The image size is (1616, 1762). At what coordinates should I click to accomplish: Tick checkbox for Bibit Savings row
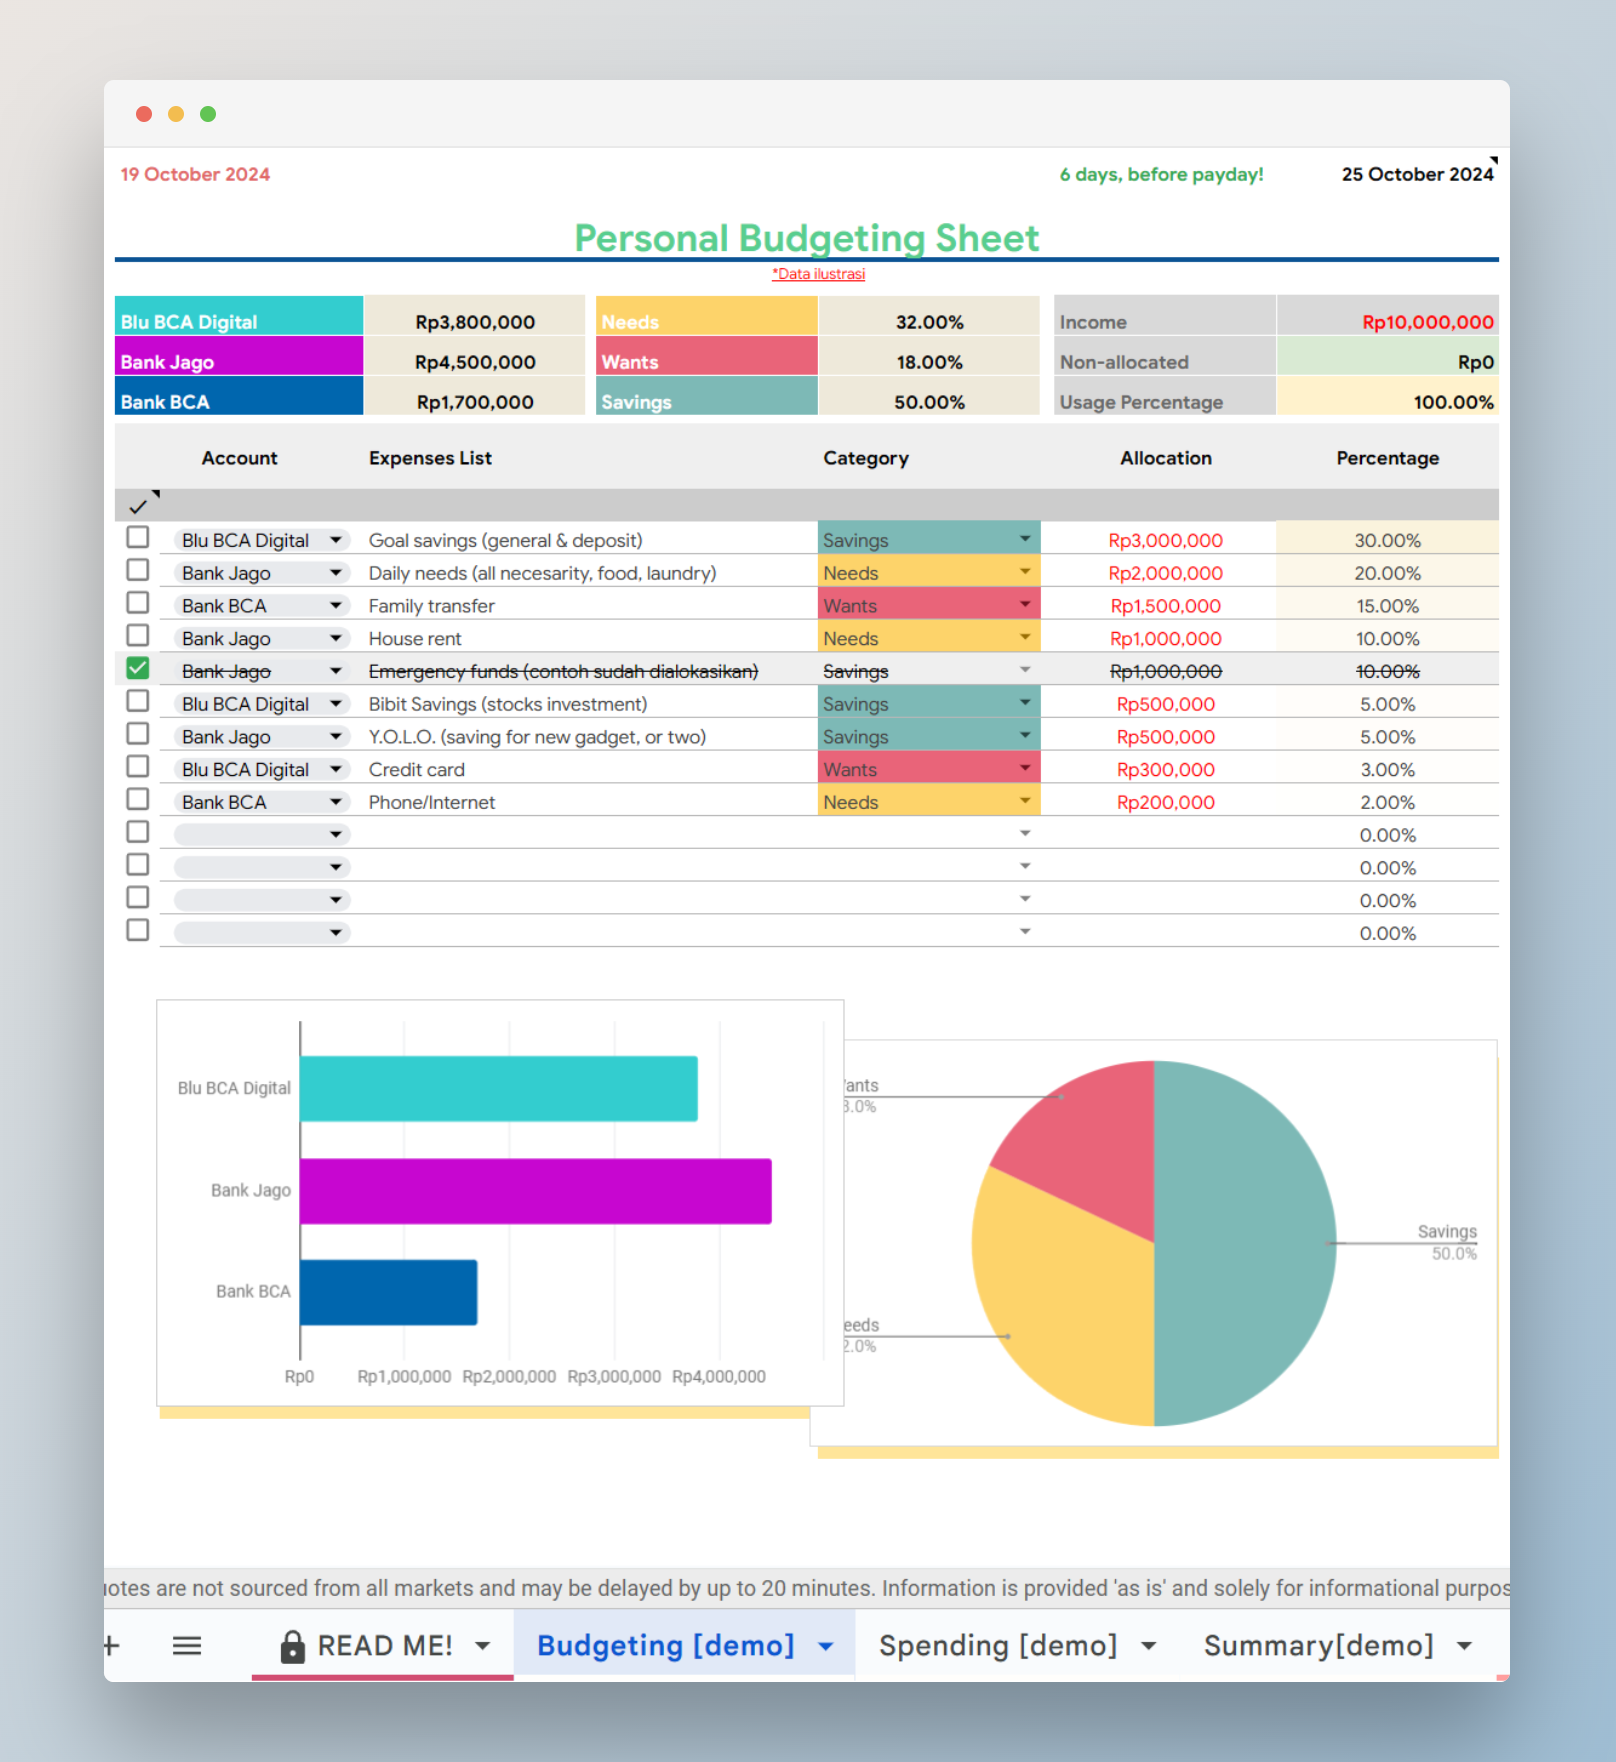coord(138,702)
